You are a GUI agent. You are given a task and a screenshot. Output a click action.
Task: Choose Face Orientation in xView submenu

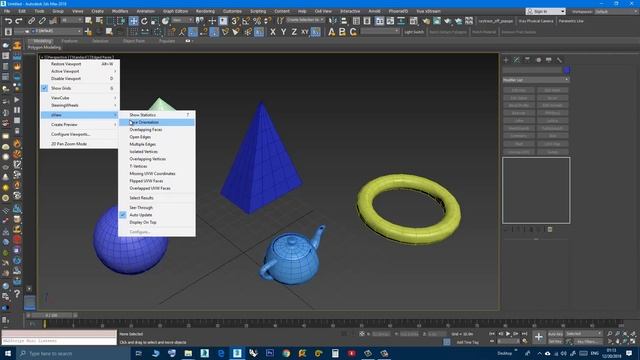tap(157, 122)
